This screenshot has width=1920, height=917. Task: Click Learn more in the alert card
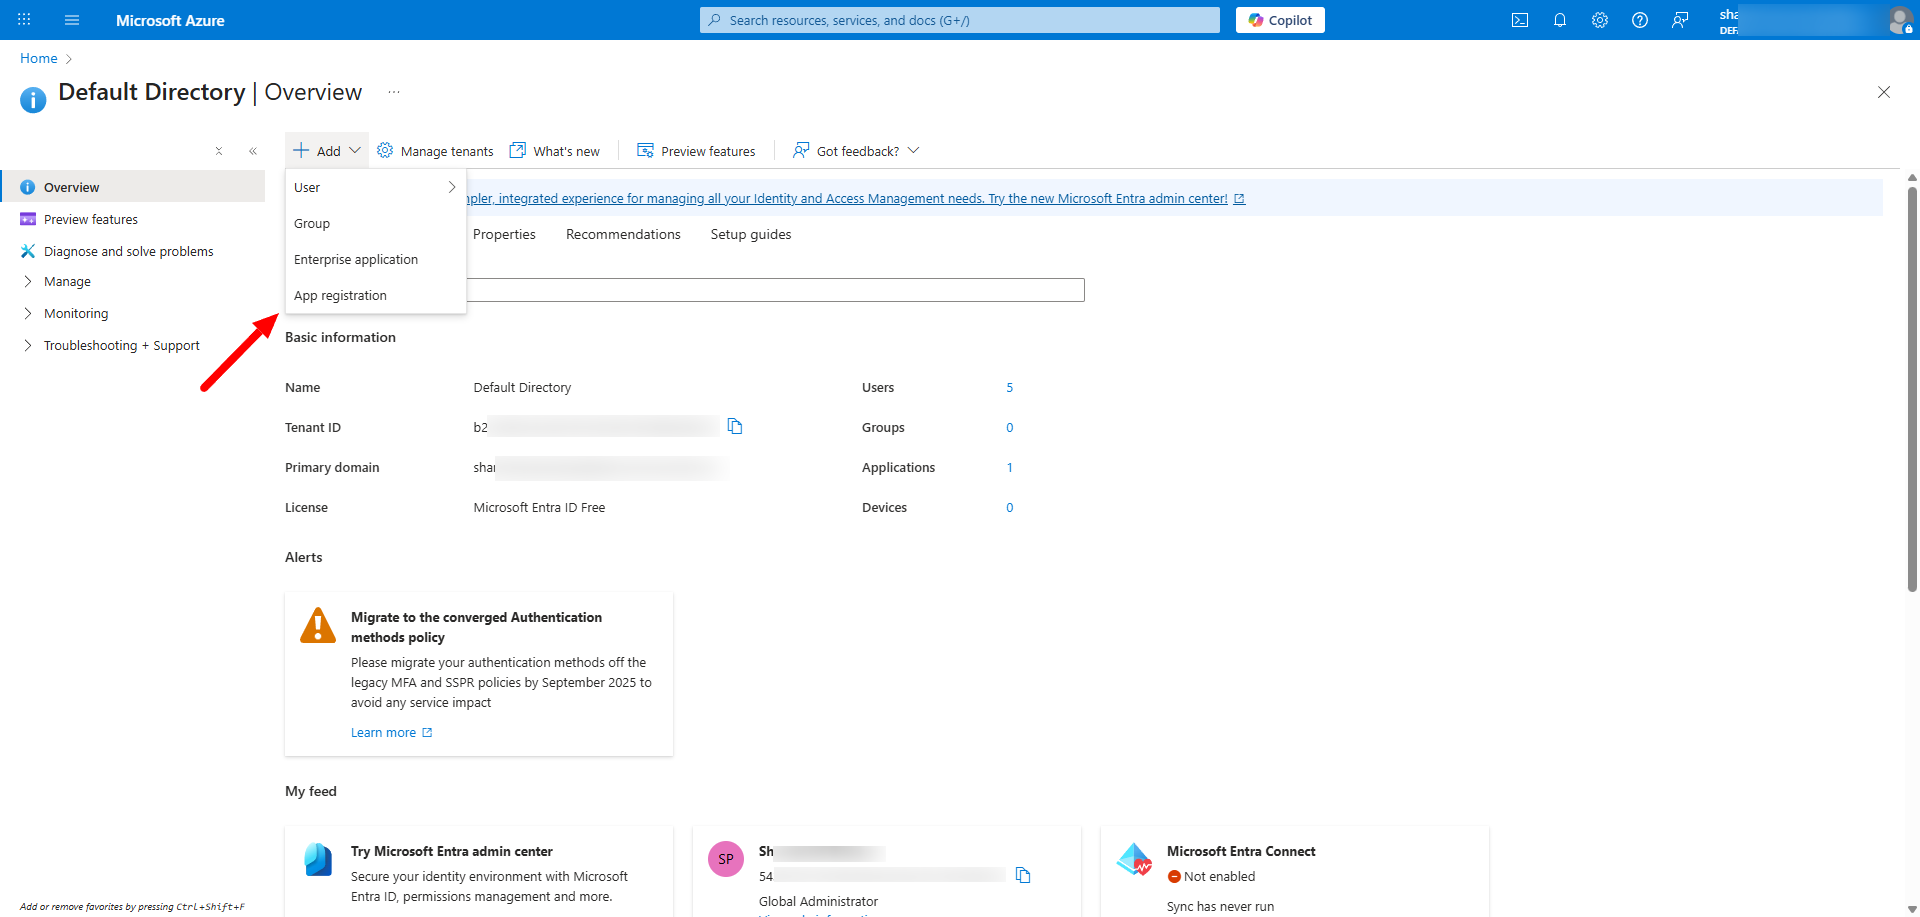(x=383, y=733)
